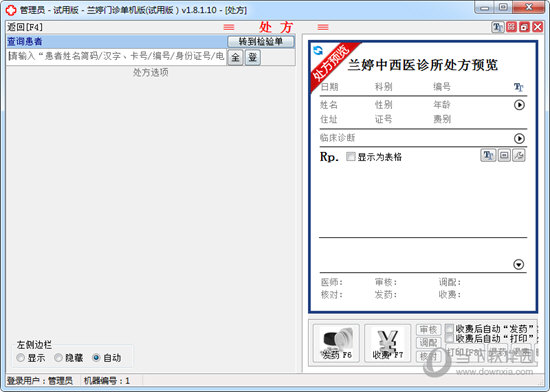This screenshot has width=550, height=392.
Task: Click 机器编号：1 in status bar
Action: click(107, 381)
